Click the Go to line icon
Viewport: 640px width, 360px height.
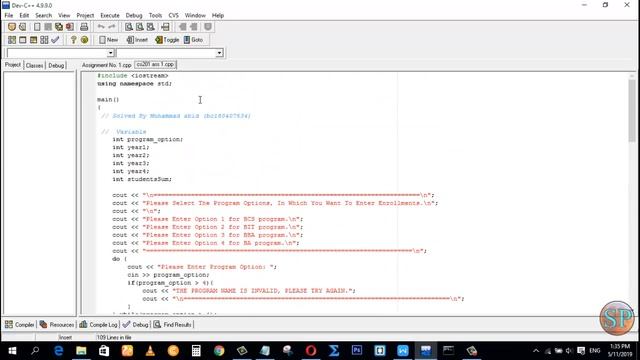point(165,27)
